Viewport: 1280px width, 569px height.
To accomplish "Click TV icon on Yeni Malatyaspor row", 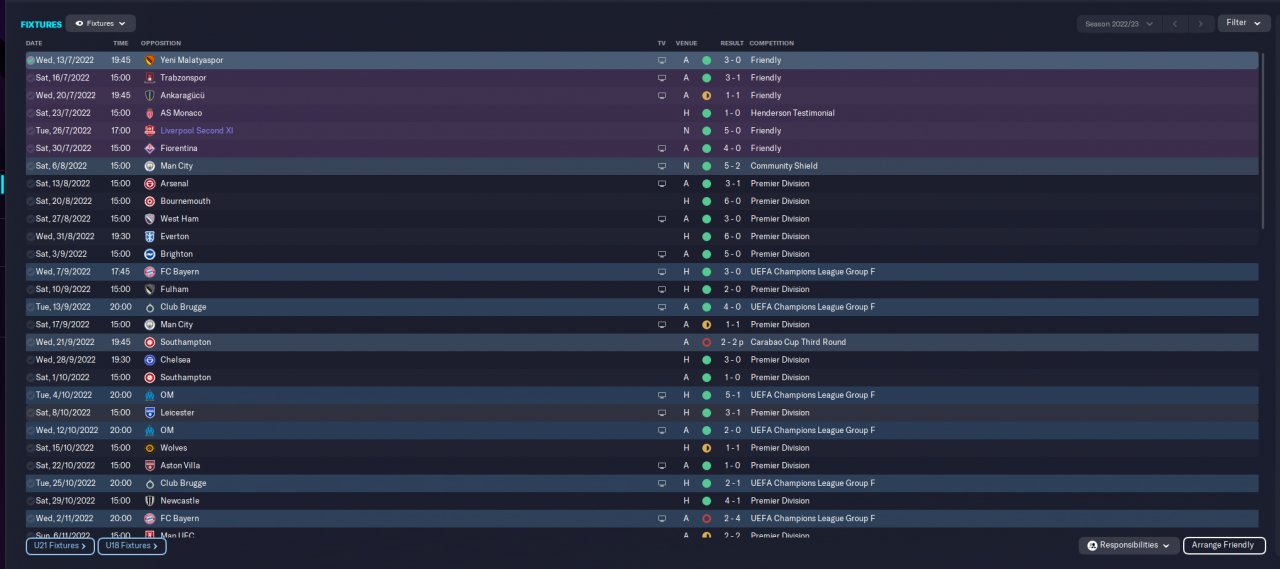I will coord(661,60).
